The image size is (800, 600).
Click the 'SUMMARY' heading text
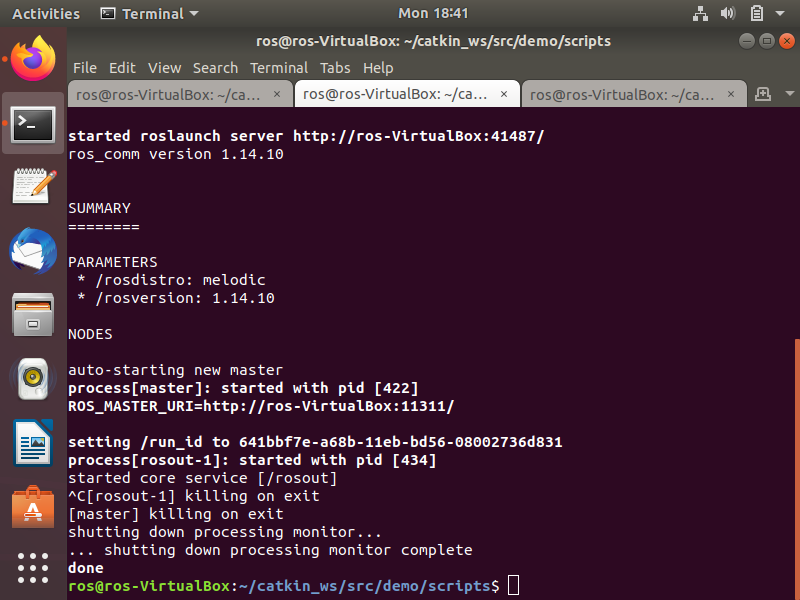click(99, 208)
